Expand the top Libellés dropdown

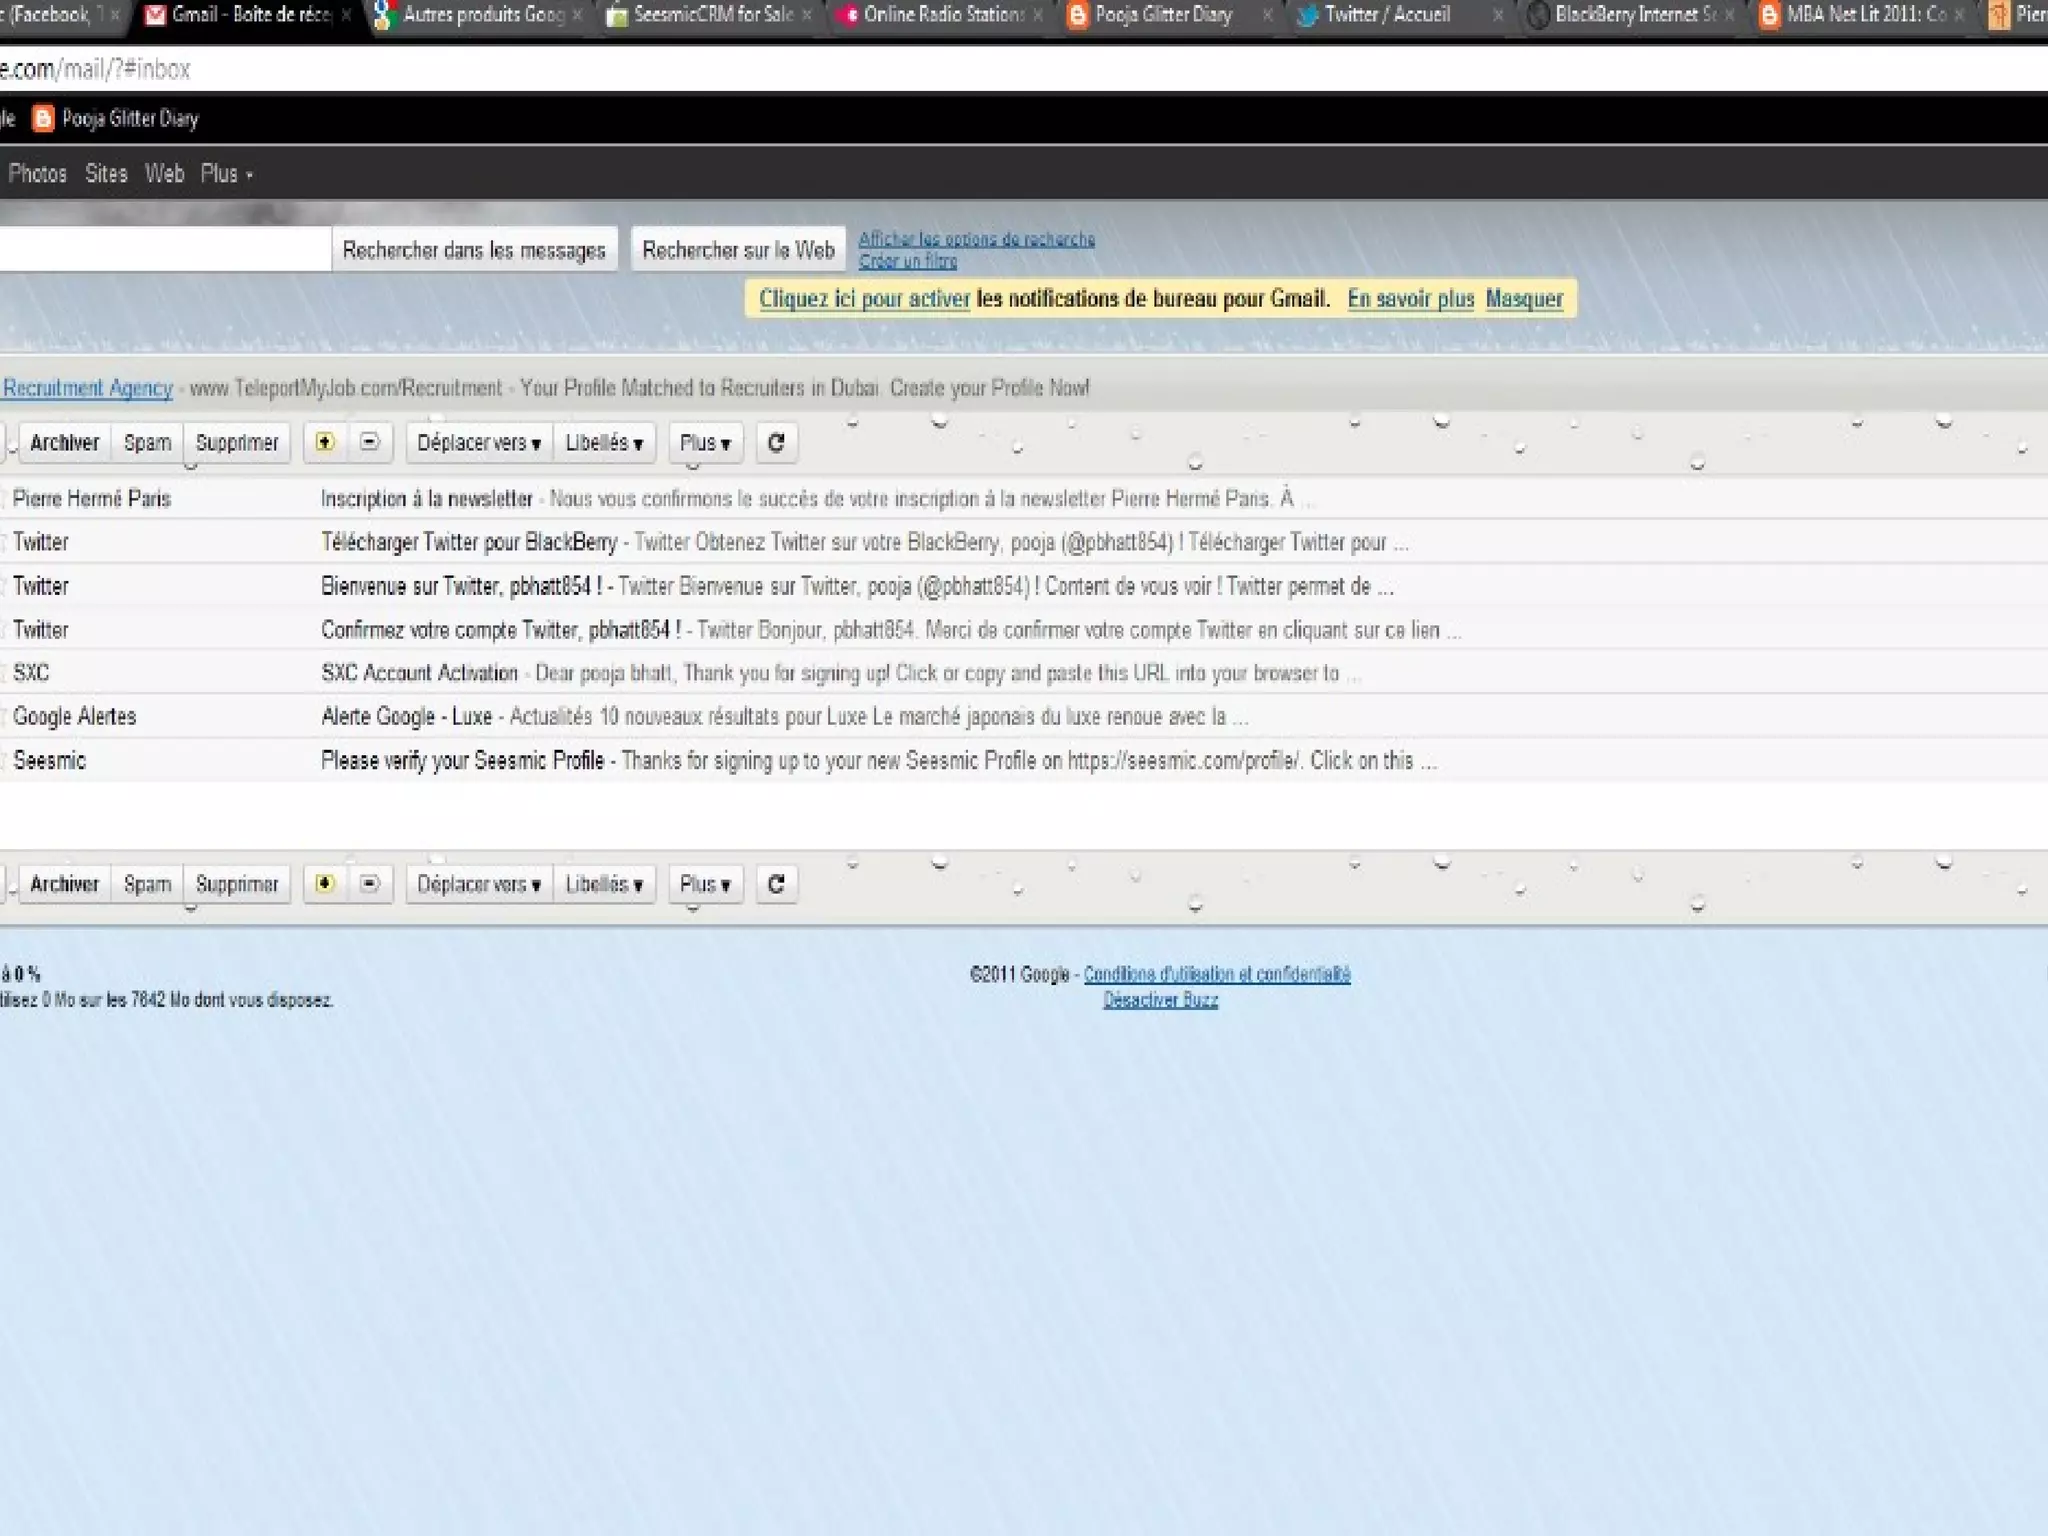[x=604, y=443]
